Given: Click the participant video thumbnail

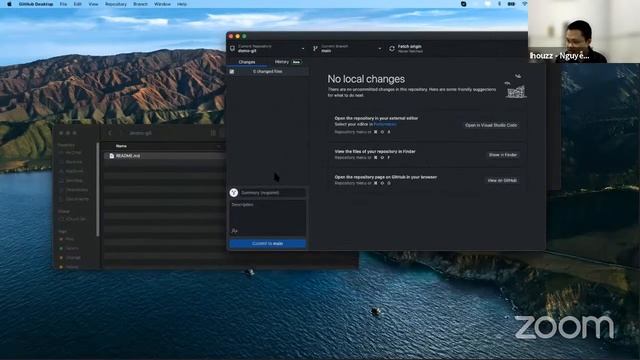Looking at the screenshot, I should [584, 31].
